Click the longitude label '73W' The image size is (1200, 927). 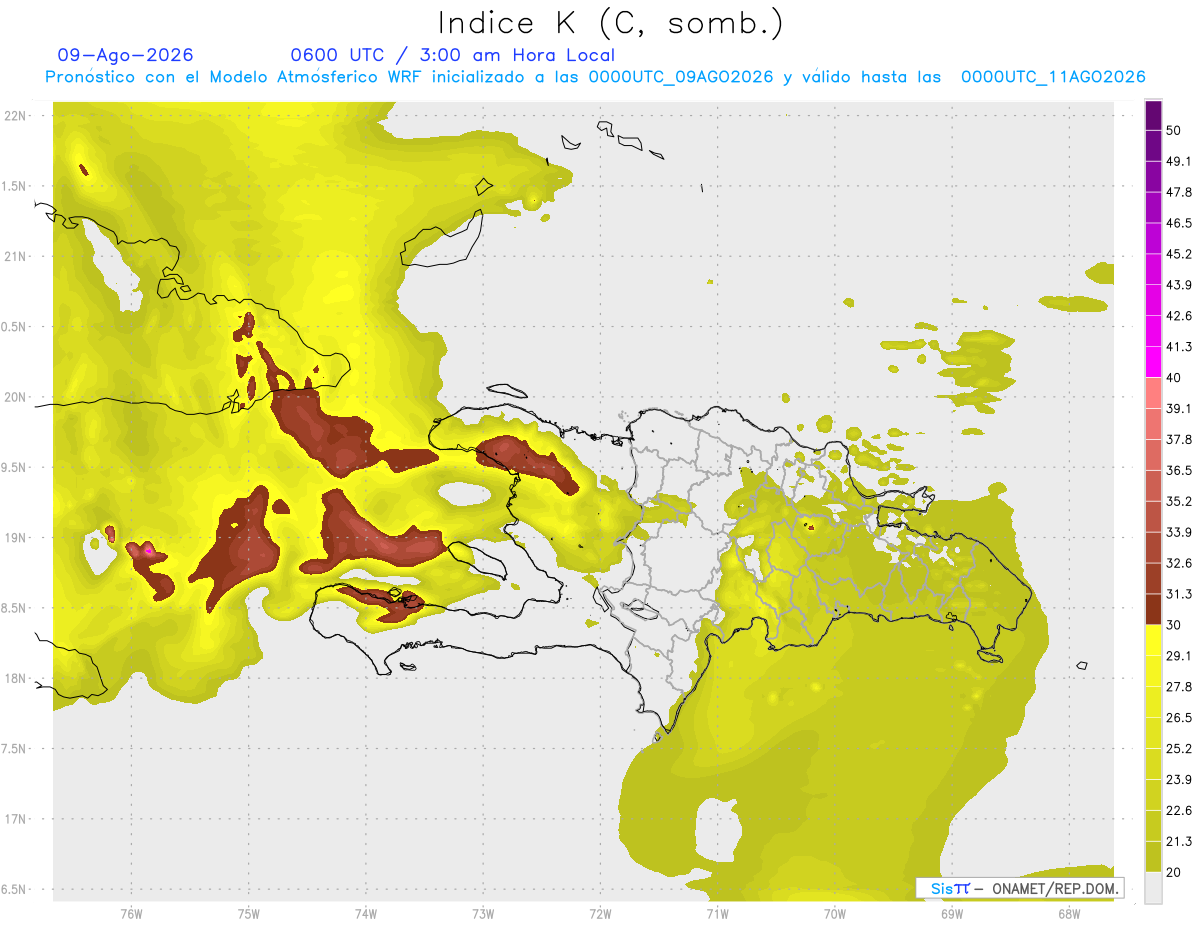click(x=483, y=913)
